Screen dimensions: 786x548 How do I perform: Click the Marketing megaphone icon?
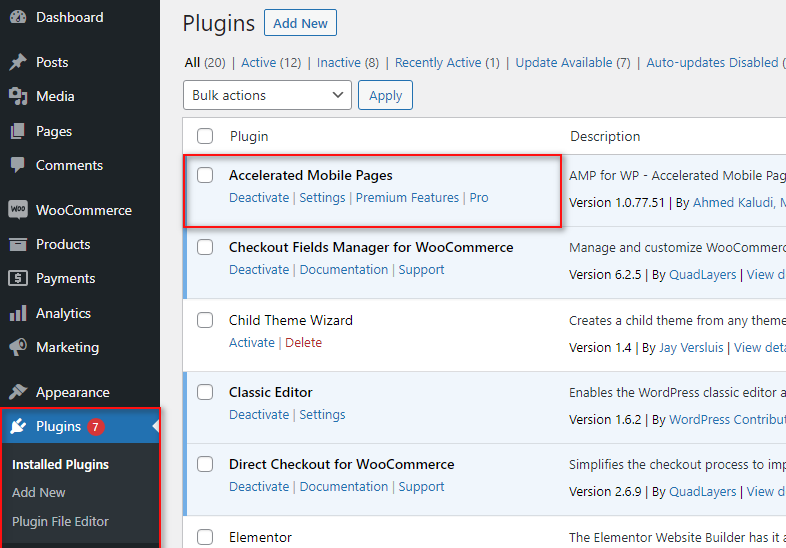point(18,347)
